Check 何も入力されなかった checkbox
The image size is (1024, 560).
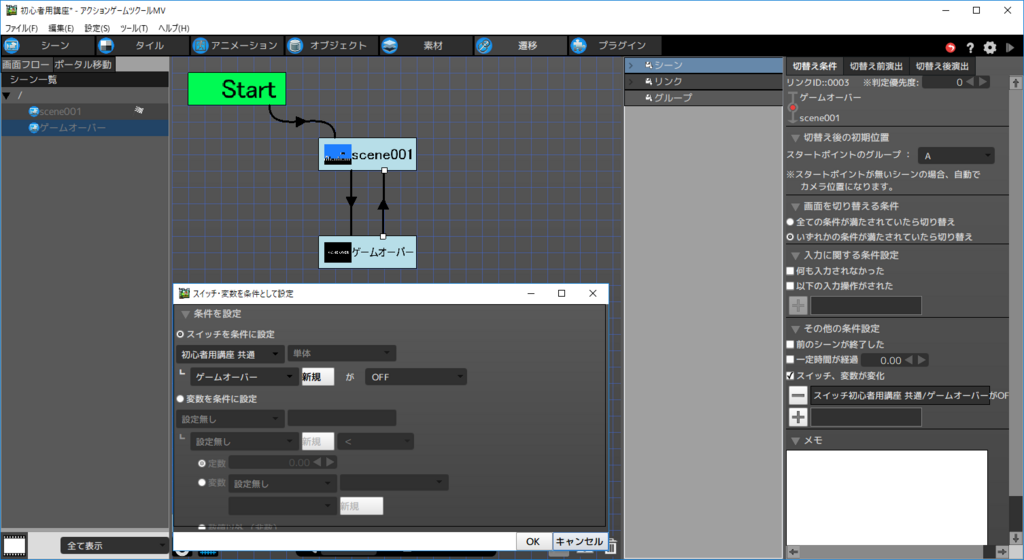point(790,271)
